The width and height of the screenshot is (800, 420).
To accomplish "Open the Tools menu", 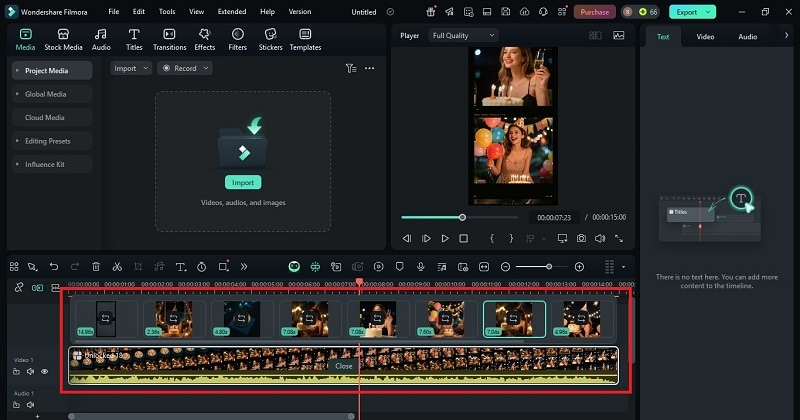I will tap(167, 11).
